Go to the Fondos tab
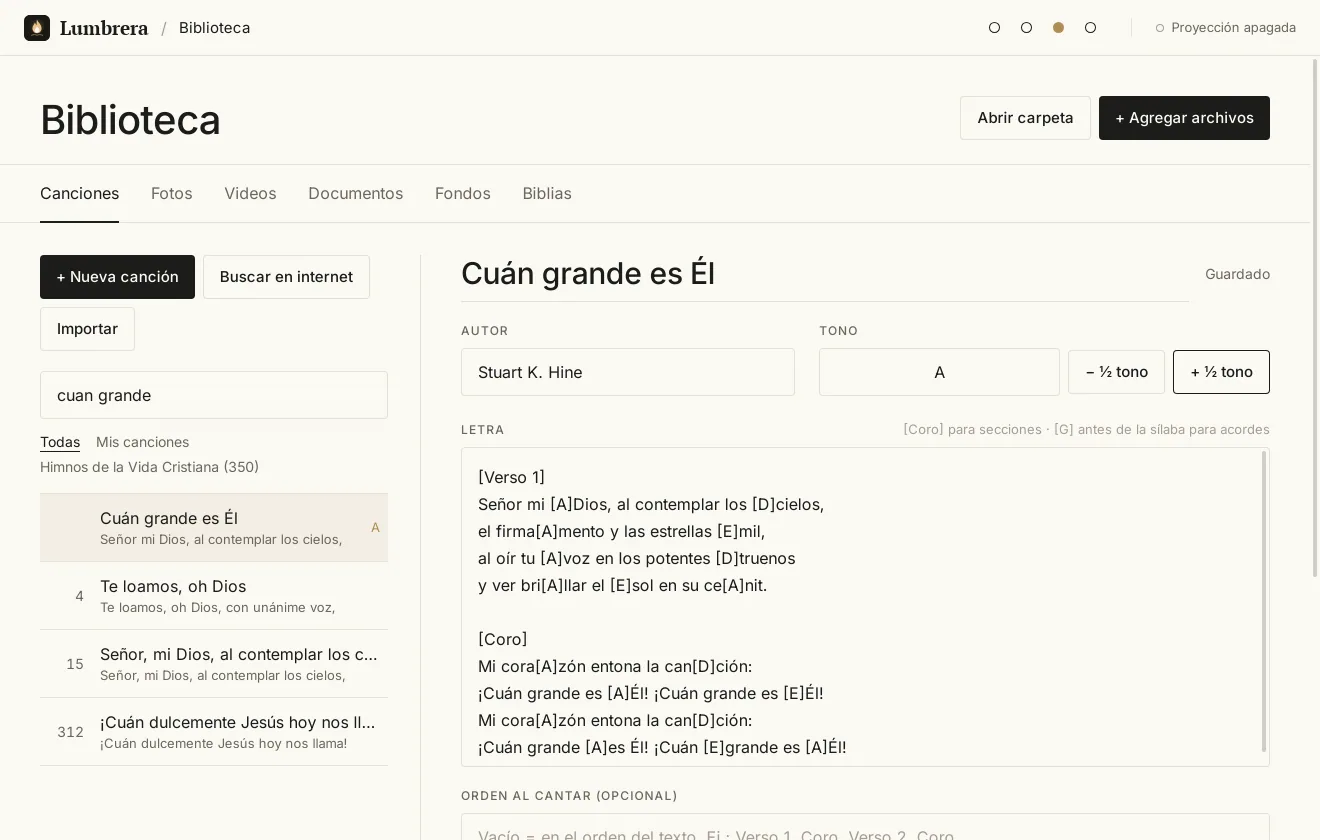The height and width of the screenshot is (840, 1320). coord(462,193)
